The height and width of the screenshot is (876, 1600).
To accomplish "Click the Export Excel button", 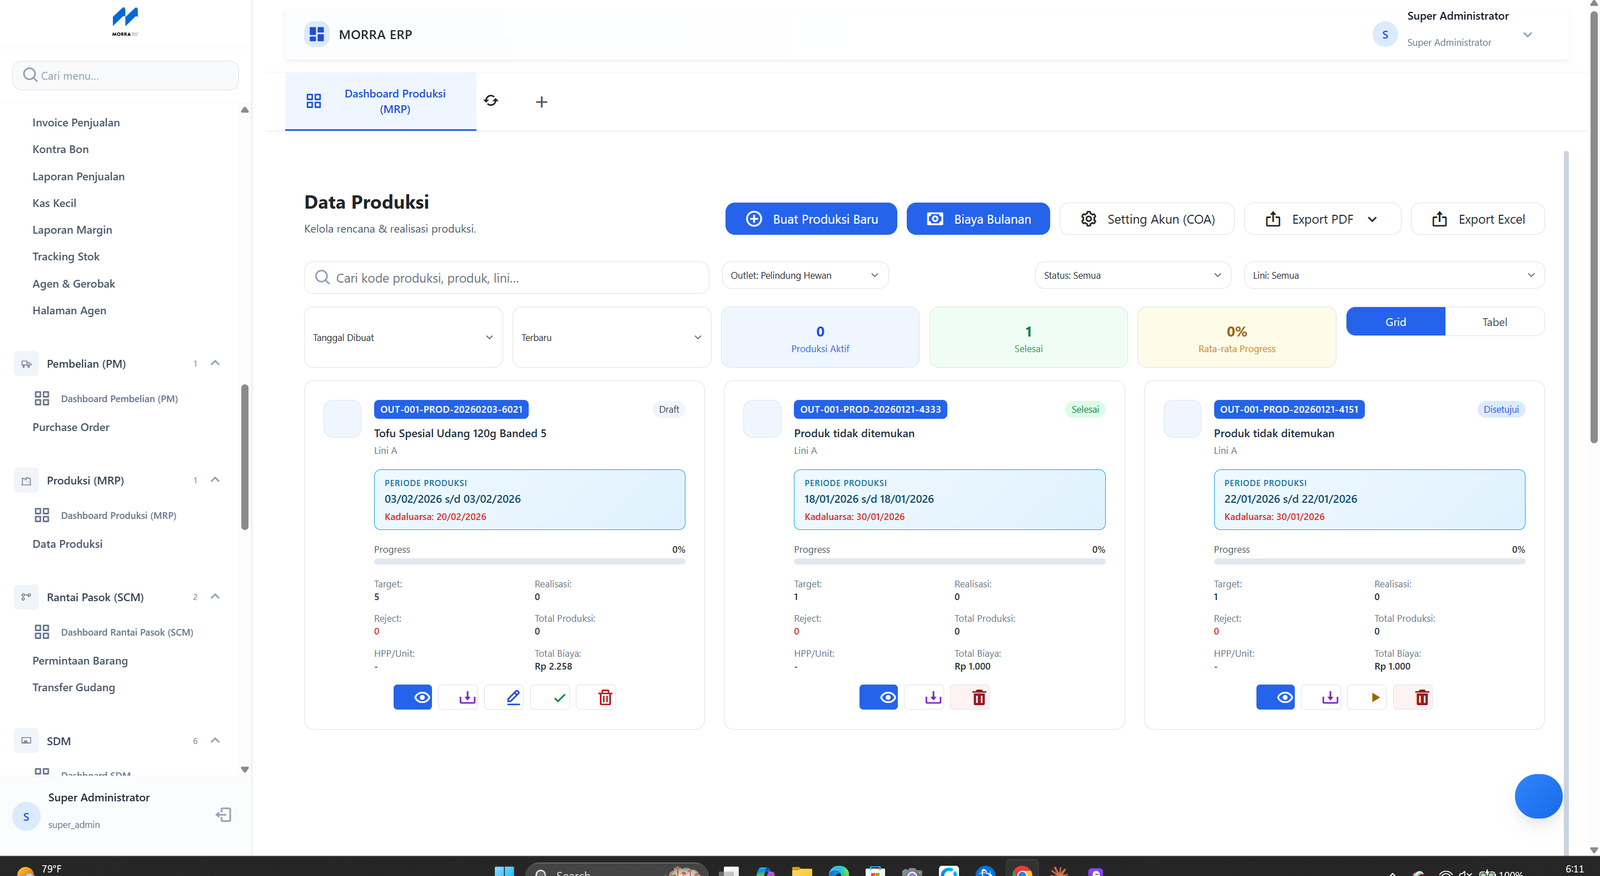I will (1478, 219).
